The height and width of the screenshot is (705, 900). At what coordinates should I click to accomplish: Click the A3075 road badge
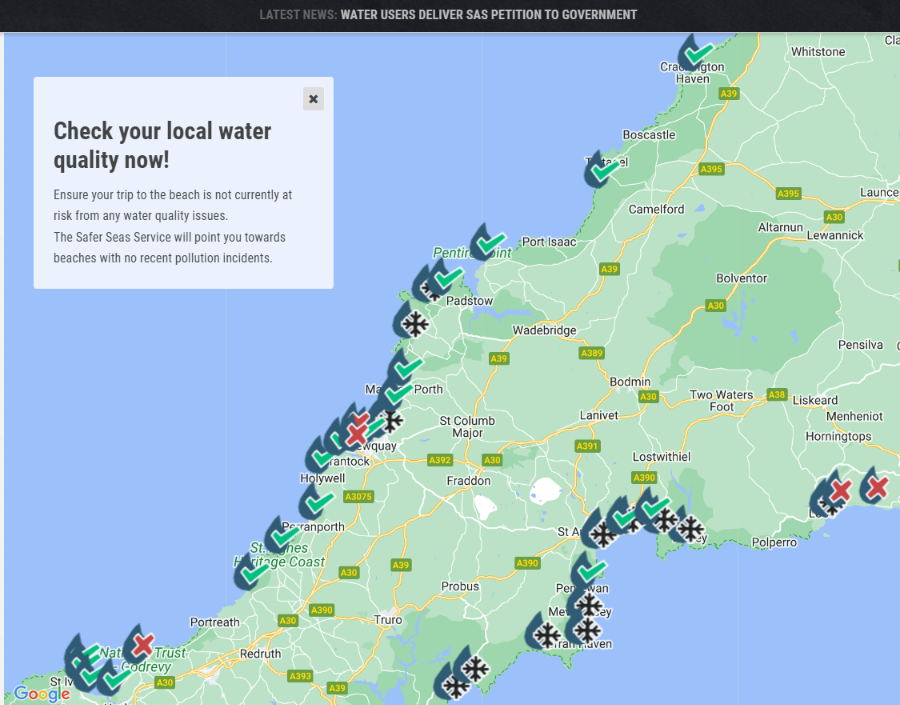tap(358, 497)
